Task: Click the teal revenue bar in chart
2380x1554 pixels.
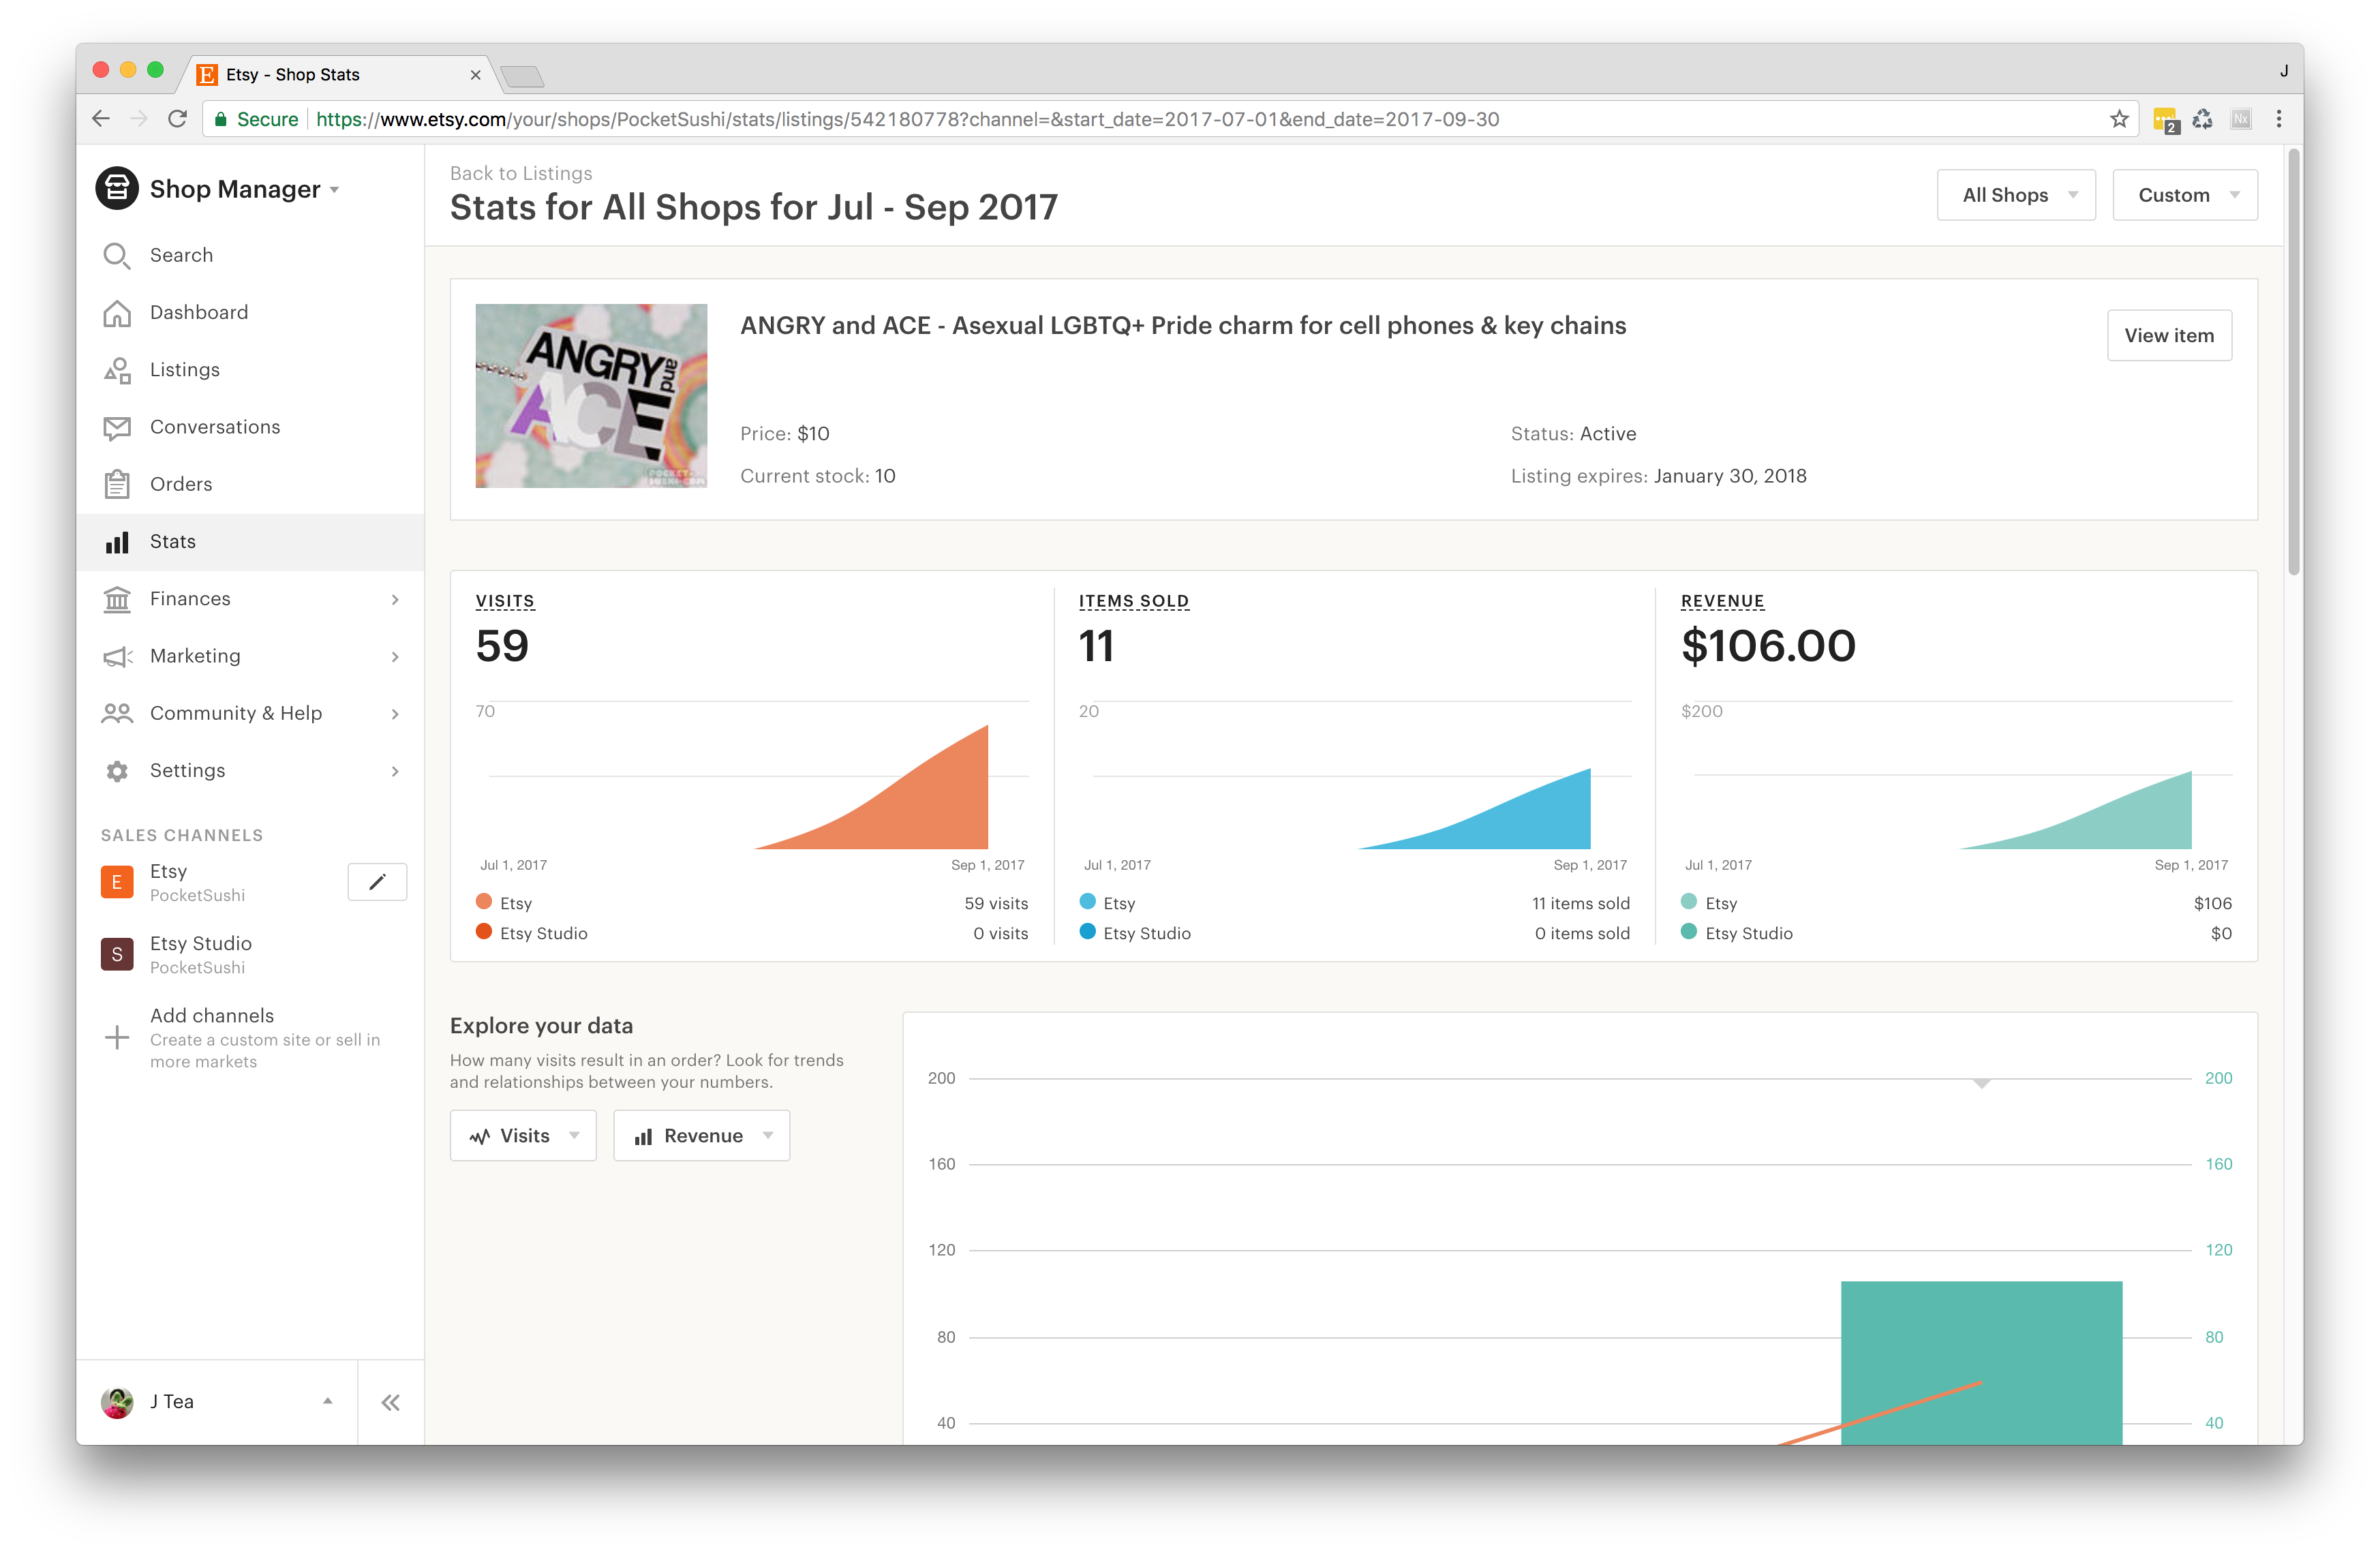Action: coord(1981,1363)
